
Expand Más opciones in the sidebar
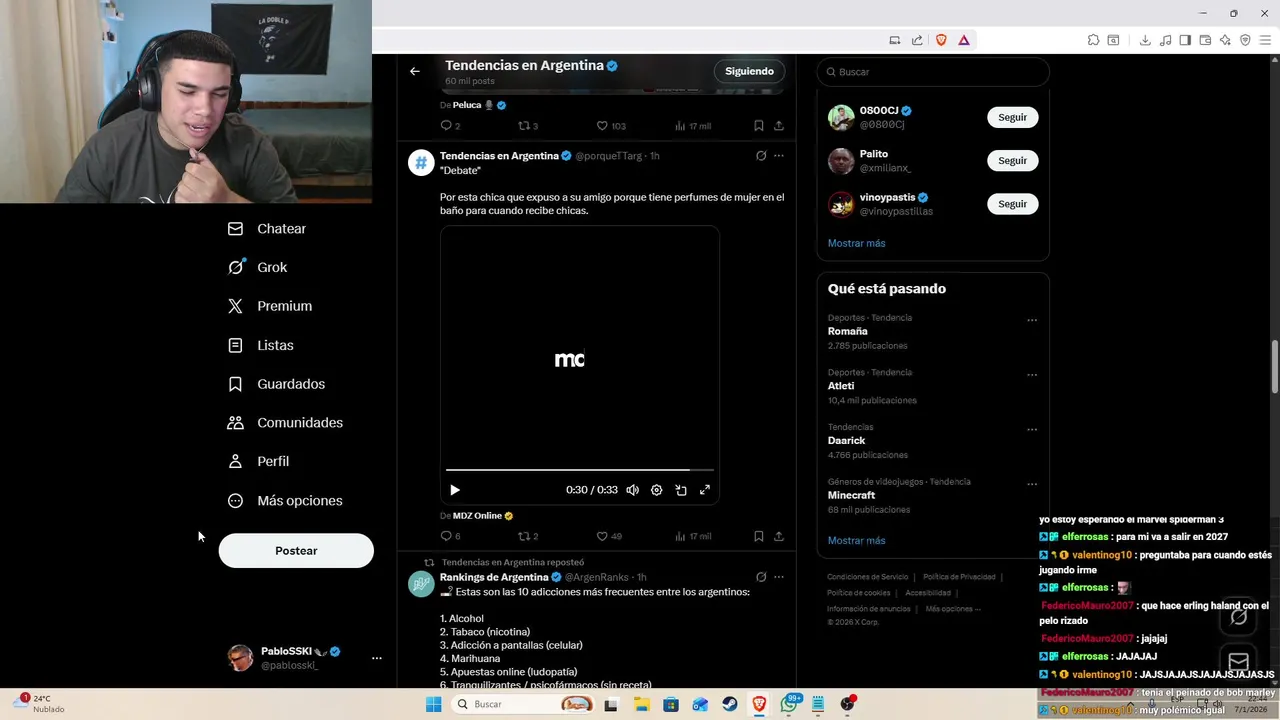(285, 501)
